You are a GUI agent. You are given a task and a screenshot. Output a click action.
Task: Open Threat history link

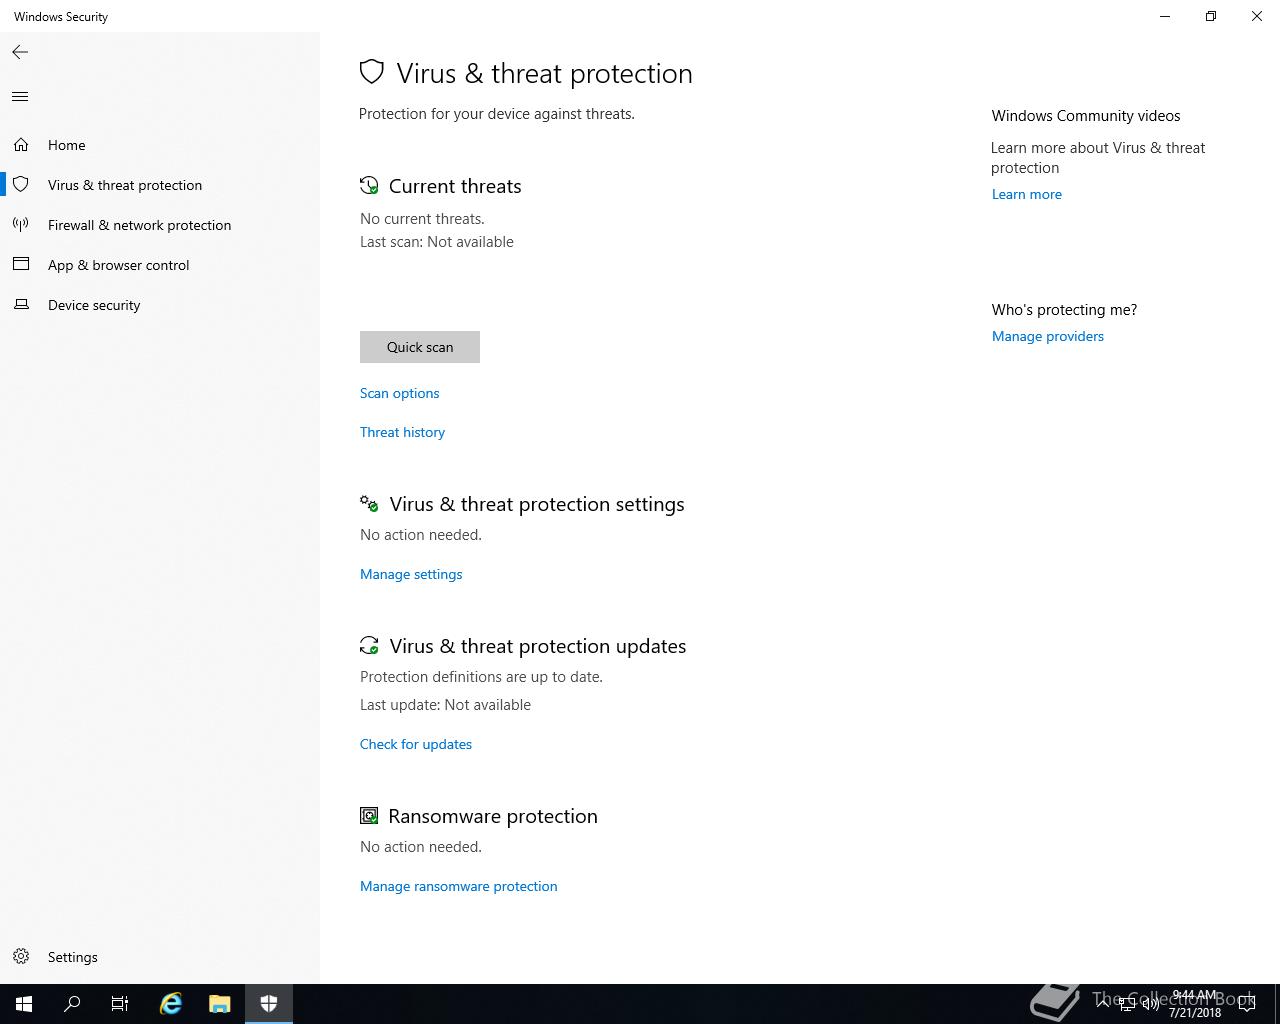pos(402,432)
